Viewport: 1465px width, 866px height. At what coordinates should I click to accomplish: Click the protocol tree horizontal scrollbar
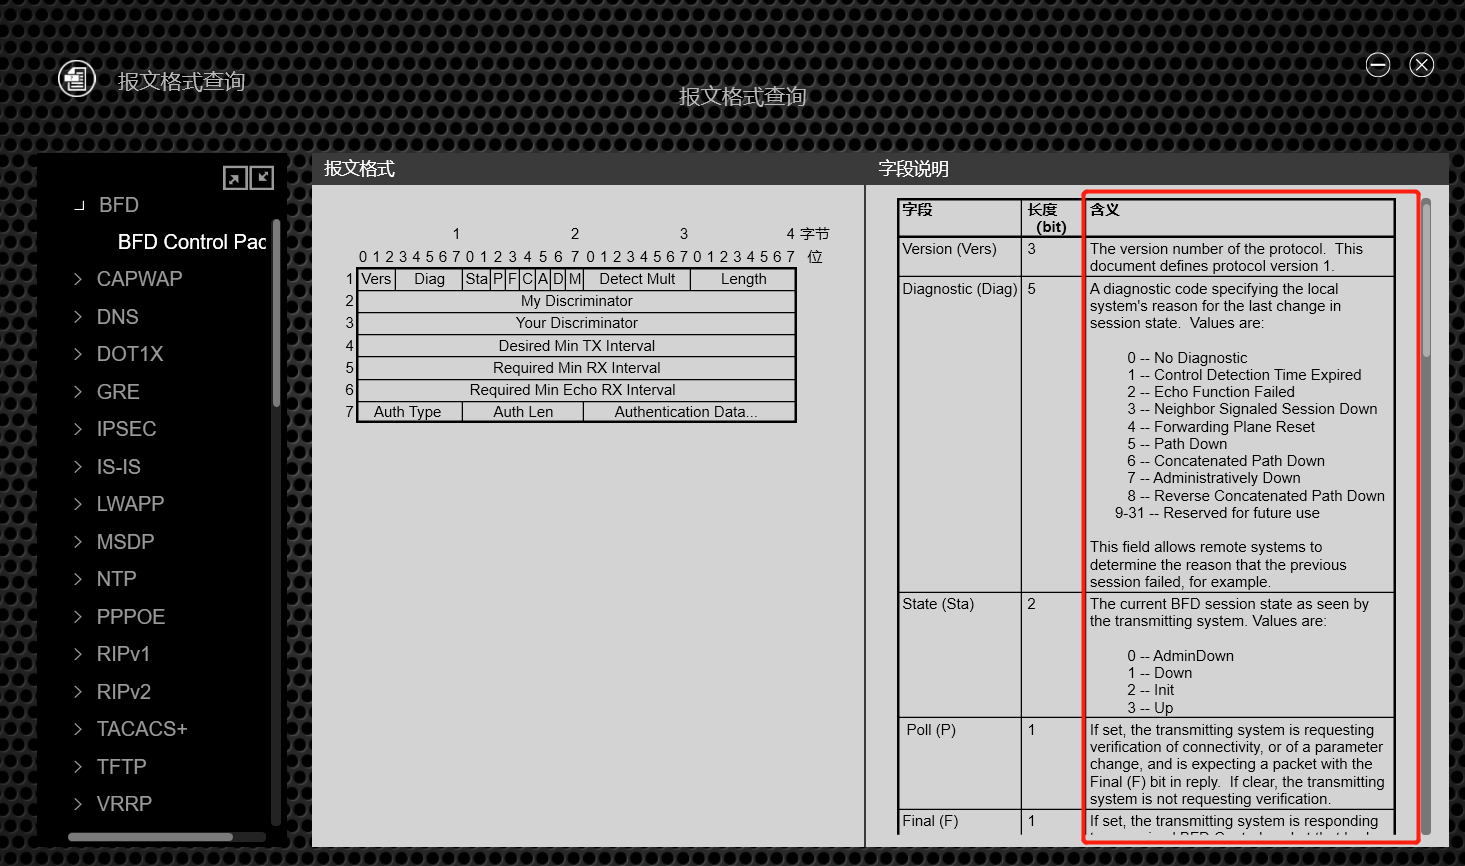(150, 837)
